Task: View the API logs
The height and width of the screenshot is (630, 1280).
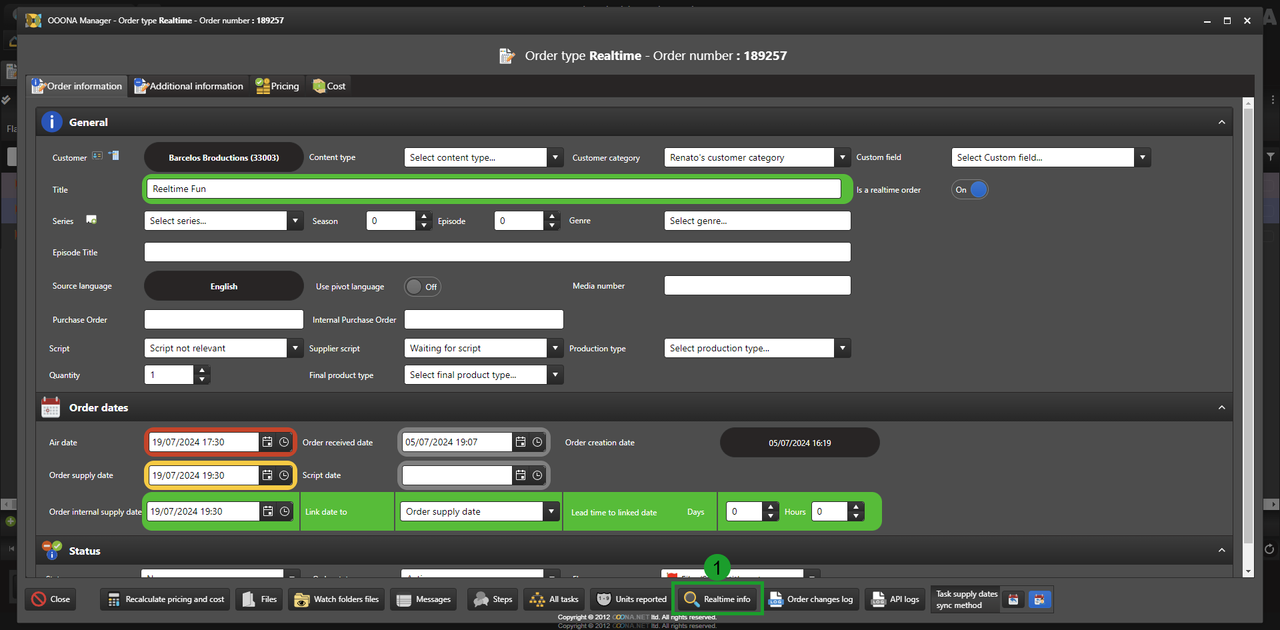Action: click(x=894, y=599)
